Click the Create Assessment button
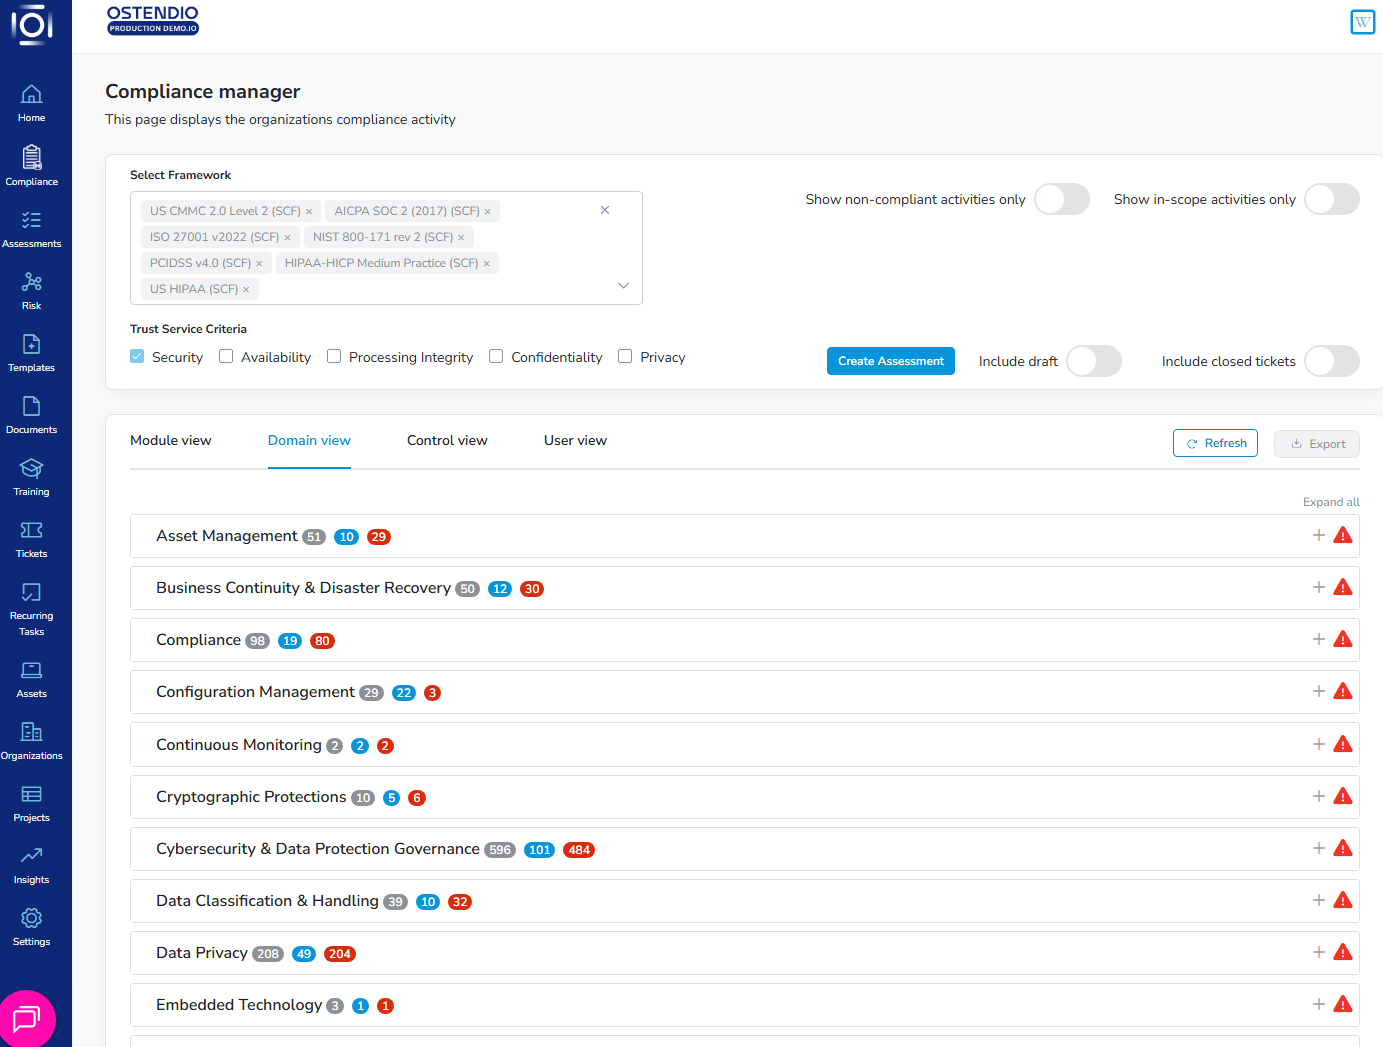This screenshot has height=1047, width=1383. coord(890,361)
